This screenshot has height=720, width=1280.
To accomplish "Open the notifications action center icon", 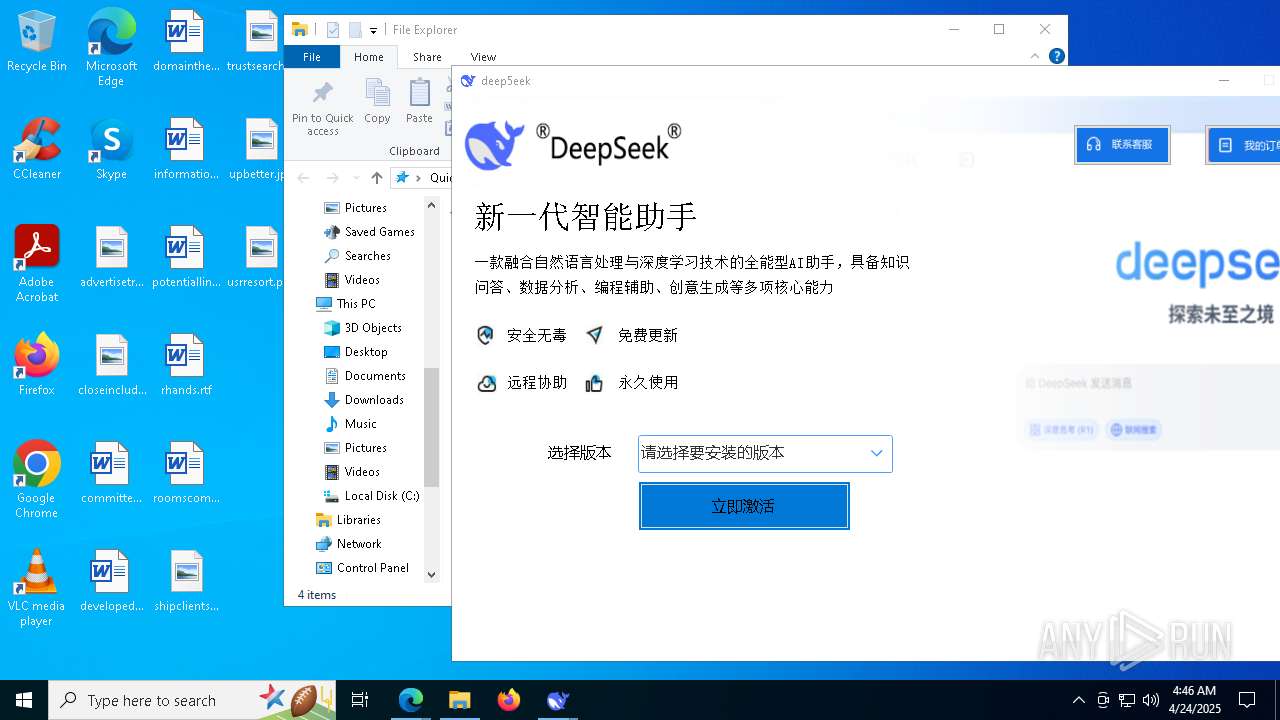I will [x=1247, y=700].
